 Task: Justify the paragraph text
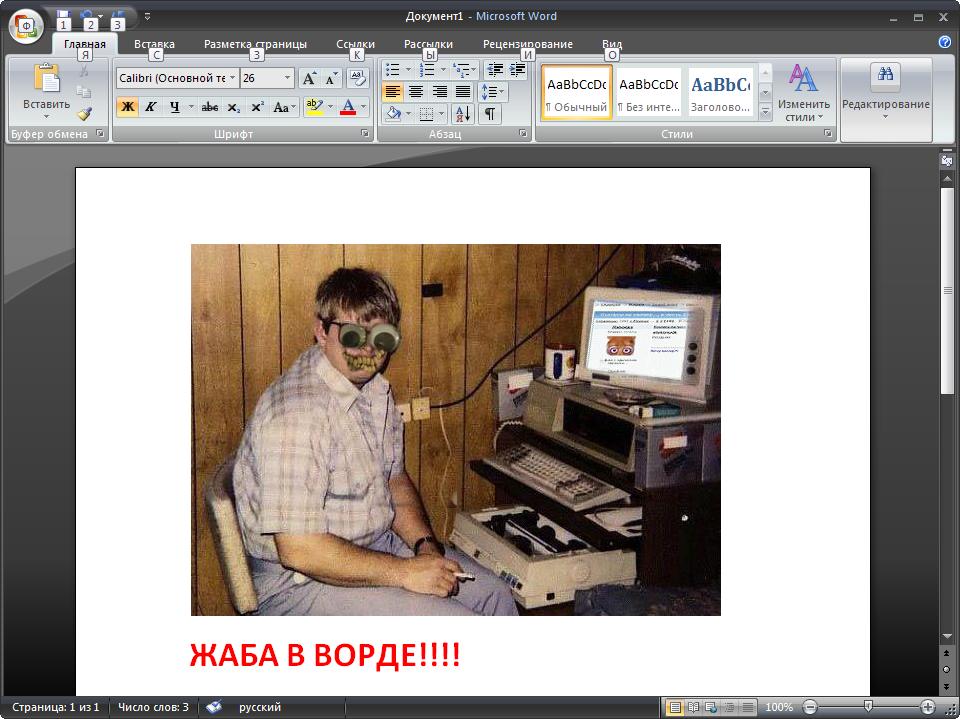click(x=463, y=92)
